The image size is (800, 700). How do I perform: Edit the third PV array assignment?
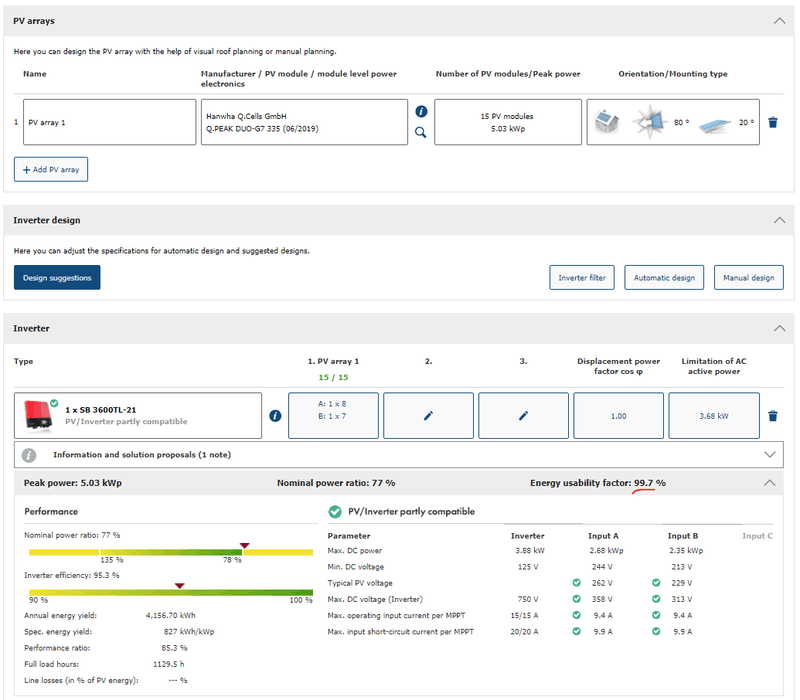(x=523, y=416)
